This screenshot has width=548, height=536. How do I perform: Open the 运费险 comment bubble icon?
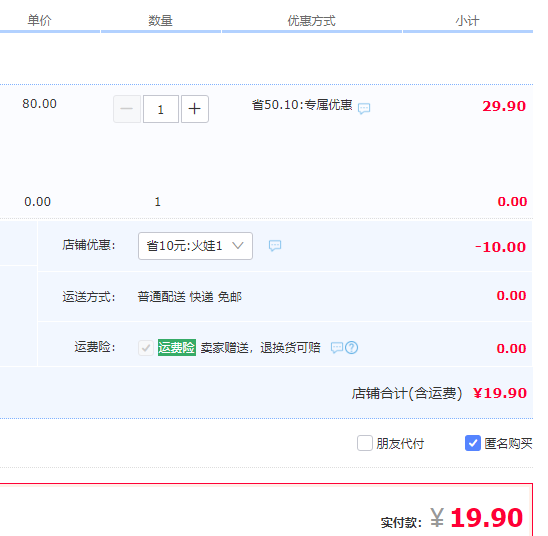(x=337, y=348)
